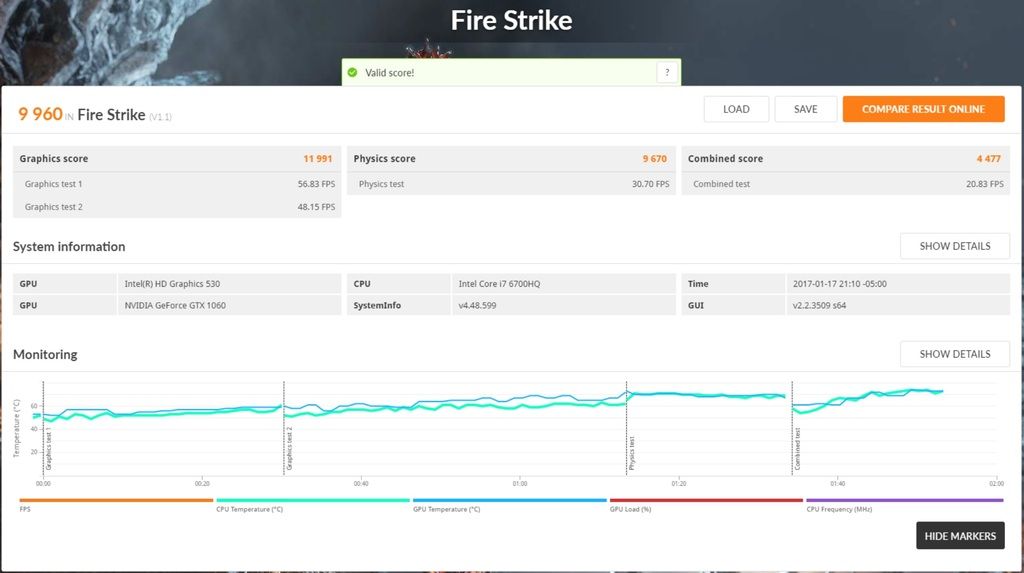Viewport: 1024px width, 573px height.
Task: Click the Valid score! message text
Action: tap(389, 73)
